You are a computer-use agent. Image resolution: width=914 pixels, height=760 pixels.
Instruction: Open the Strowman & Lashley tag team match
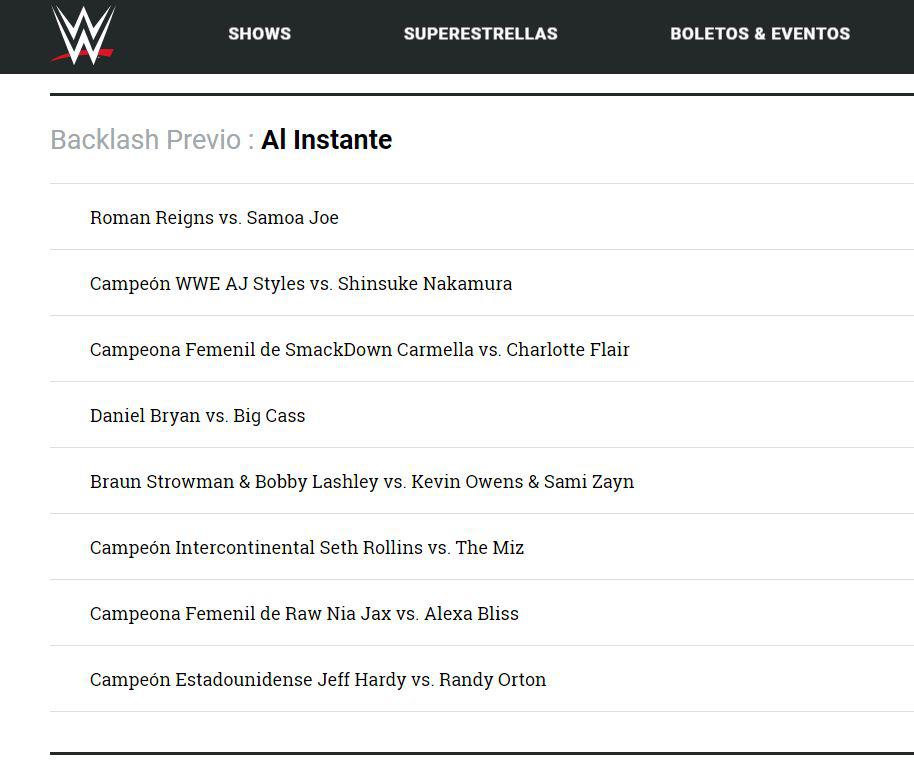click(361, 481)
